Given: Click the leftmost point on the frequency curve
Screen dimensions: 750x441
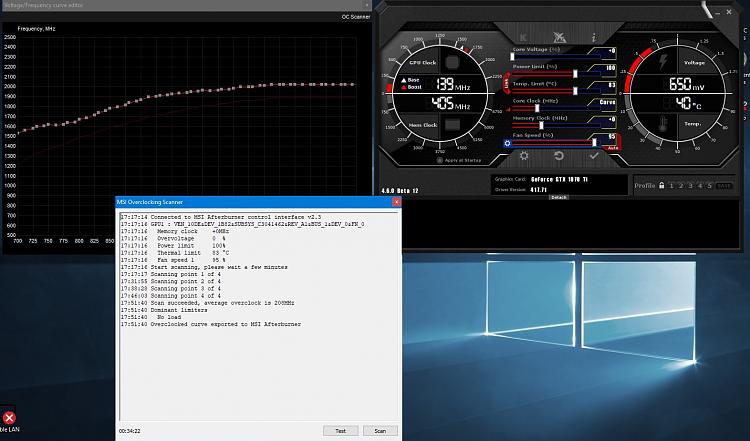Looking at the screenshot, I should [x=19, y=132].
